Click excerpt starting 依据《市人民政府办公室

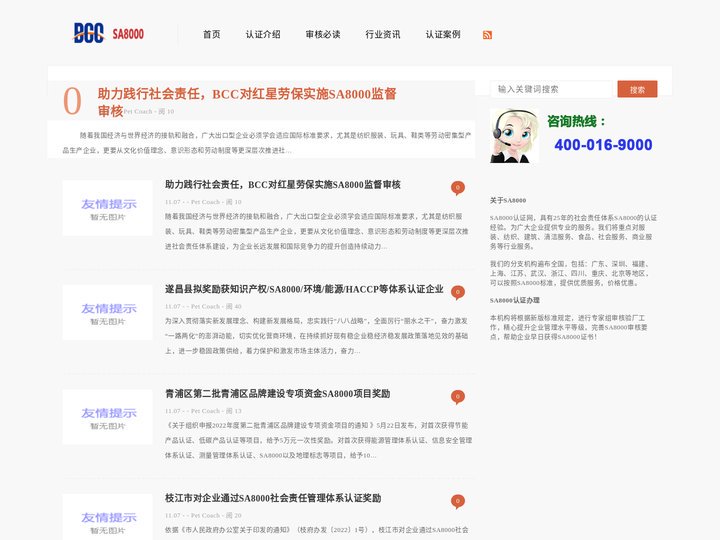[317, 530]
